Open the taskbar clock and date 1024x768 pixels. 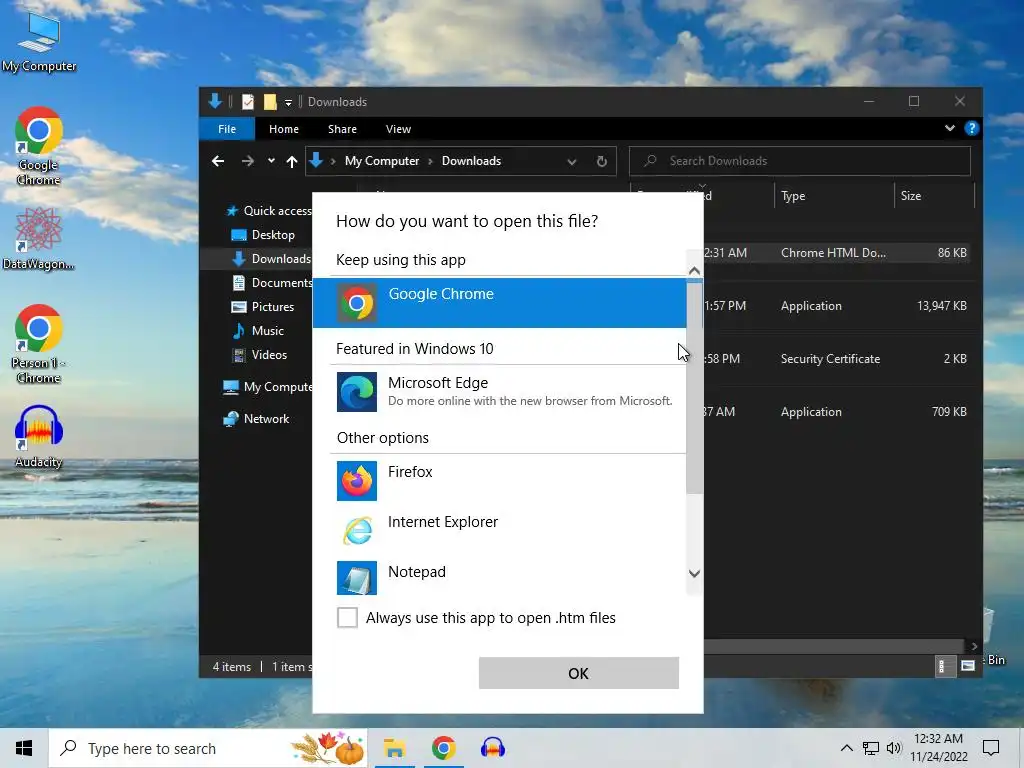point(939,748)
